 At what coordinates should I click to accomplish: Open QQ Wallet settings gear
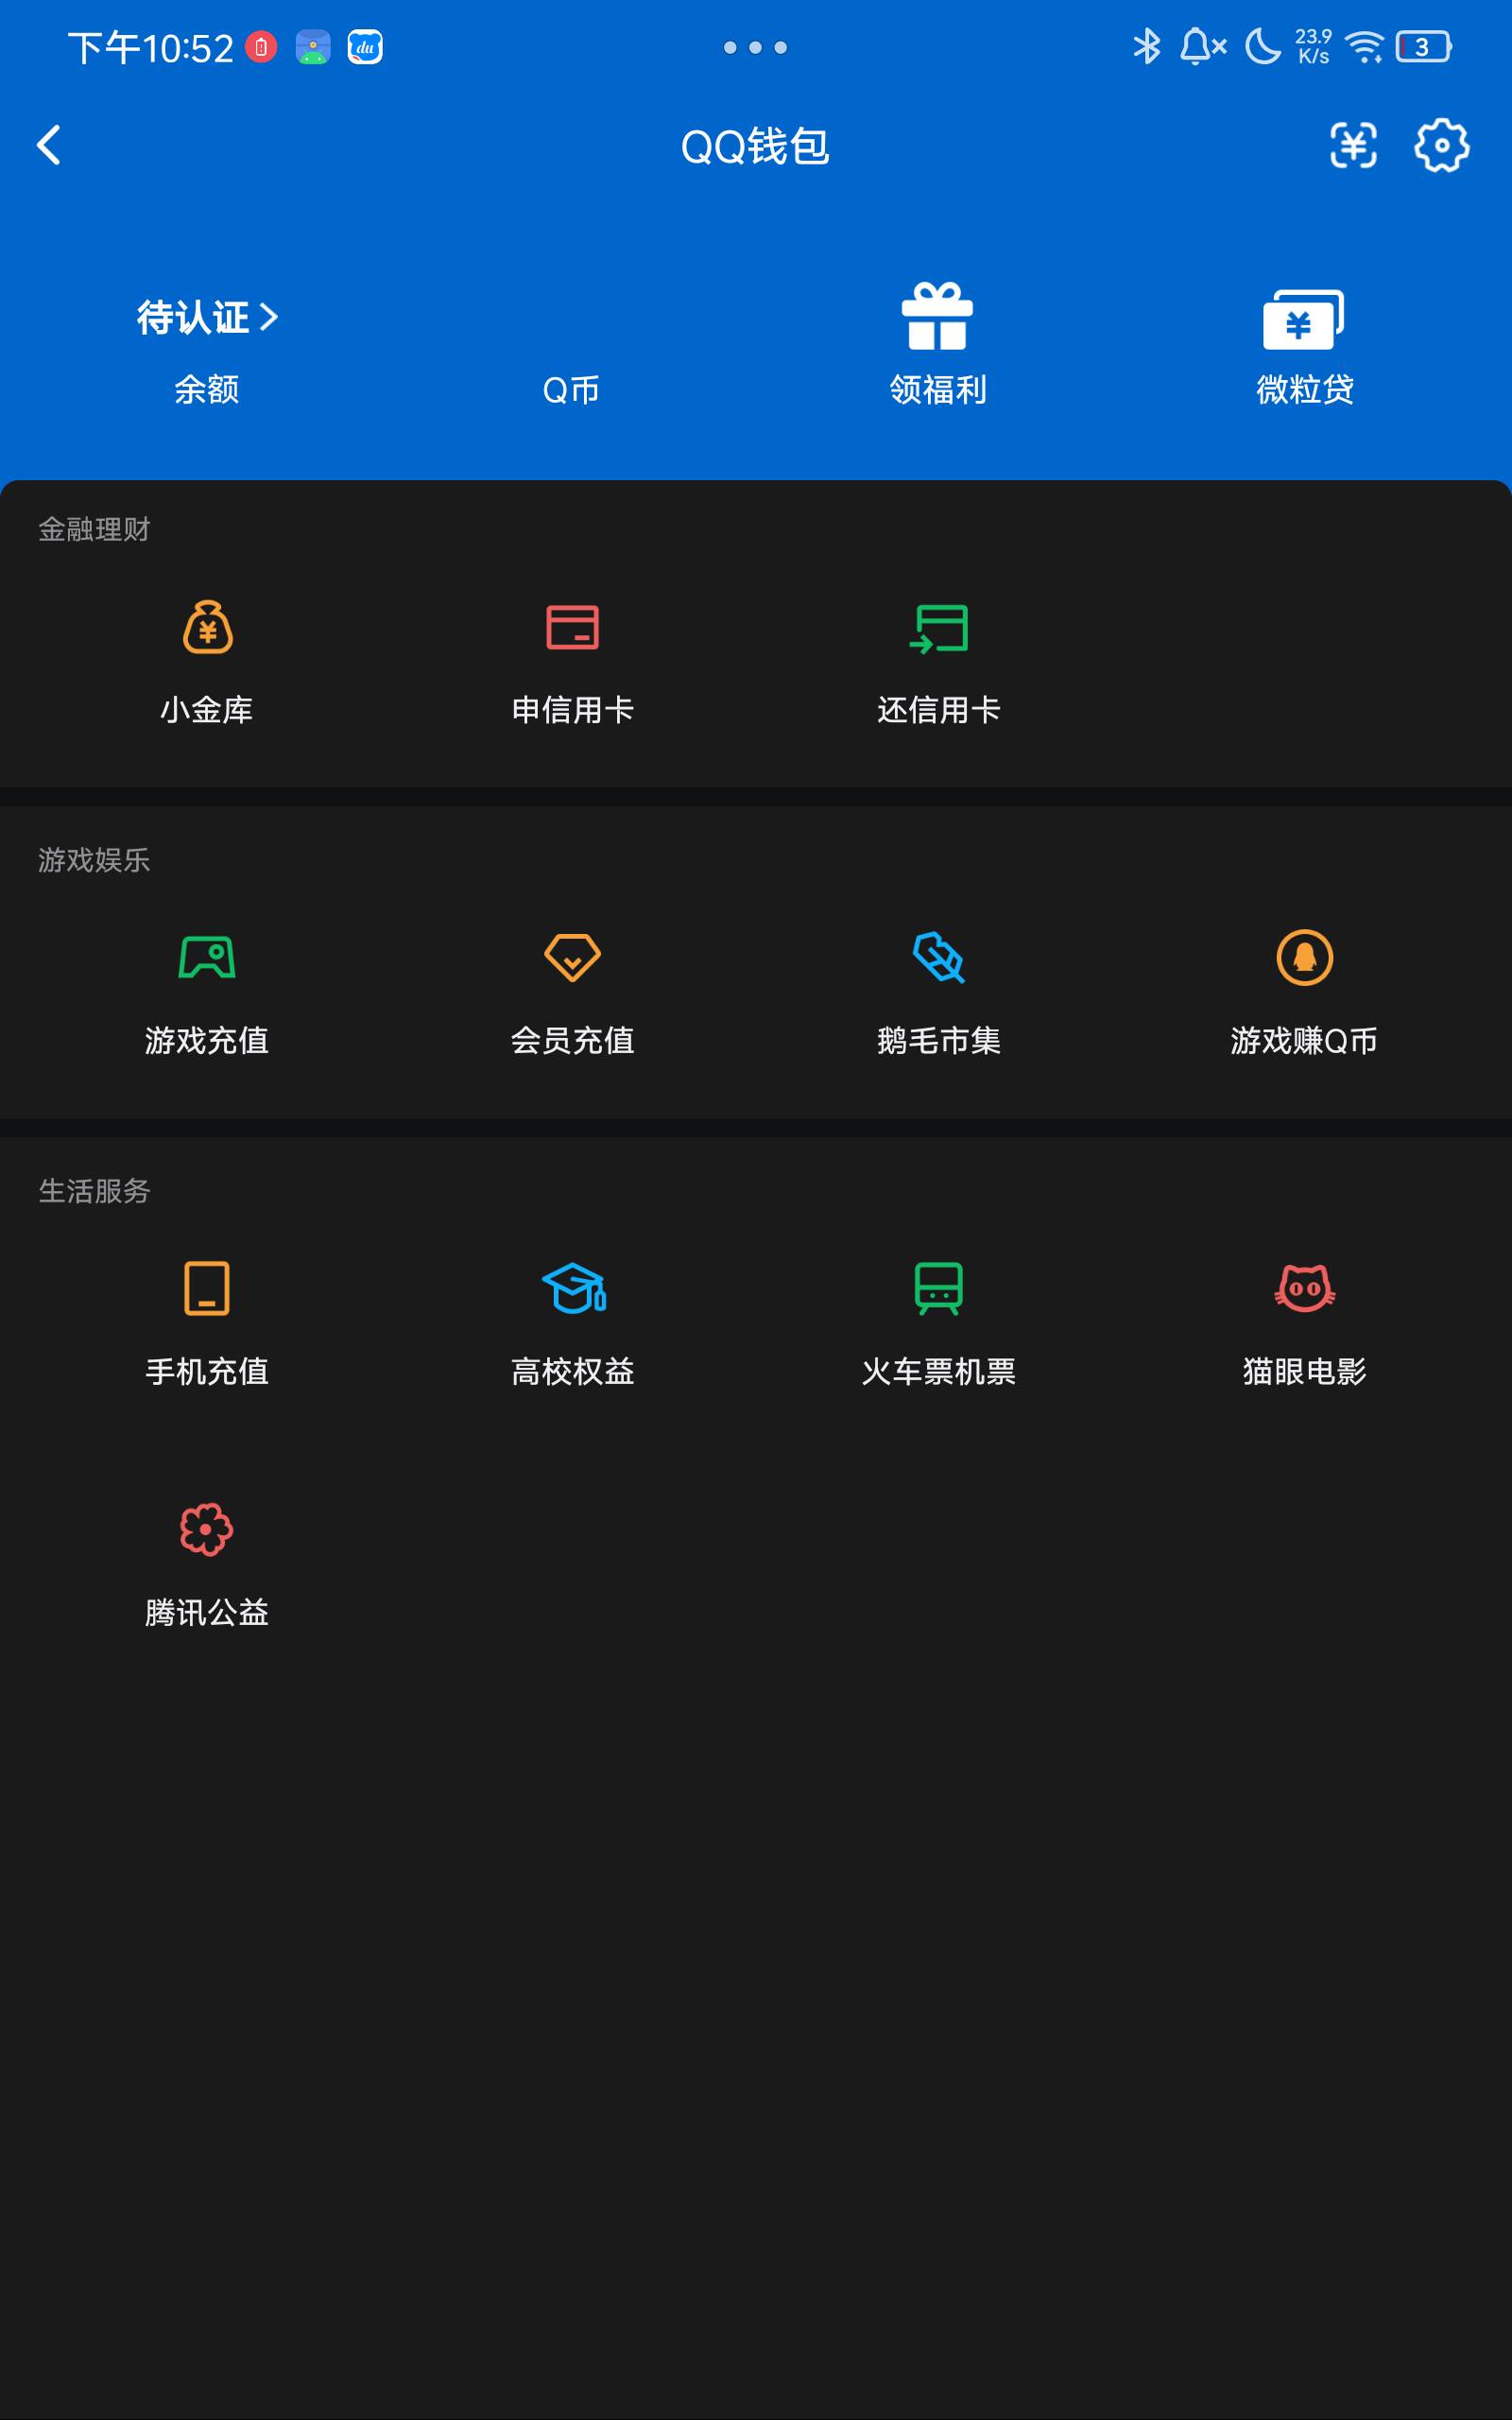[x=1441, y=146]
